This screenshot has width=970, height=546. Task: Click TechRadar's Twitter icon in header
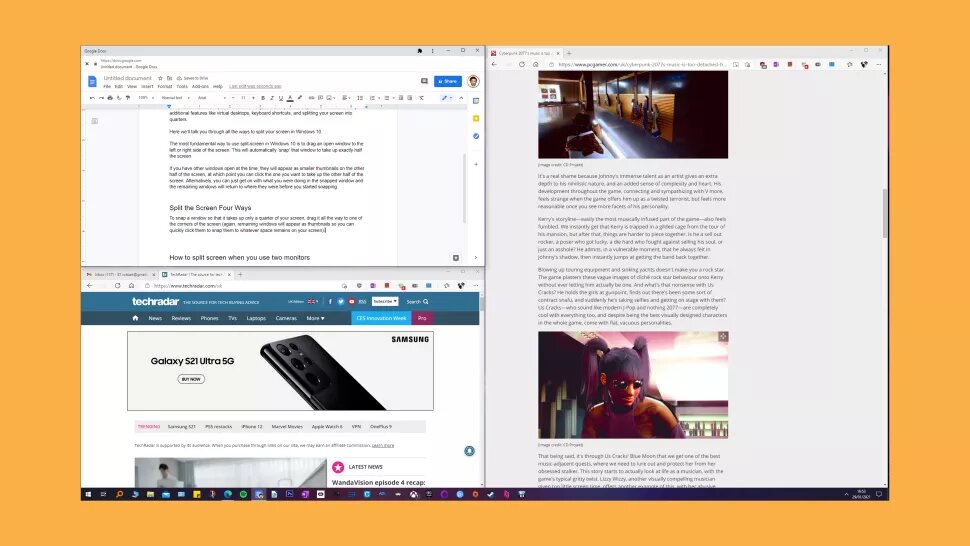click(341, 301)
